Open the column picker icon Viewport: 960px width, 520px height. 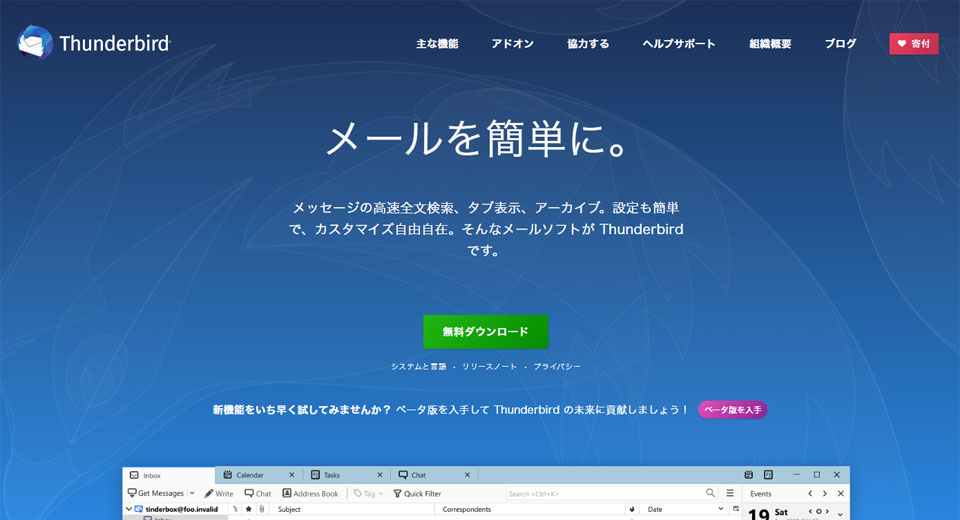tap(735, 509)
